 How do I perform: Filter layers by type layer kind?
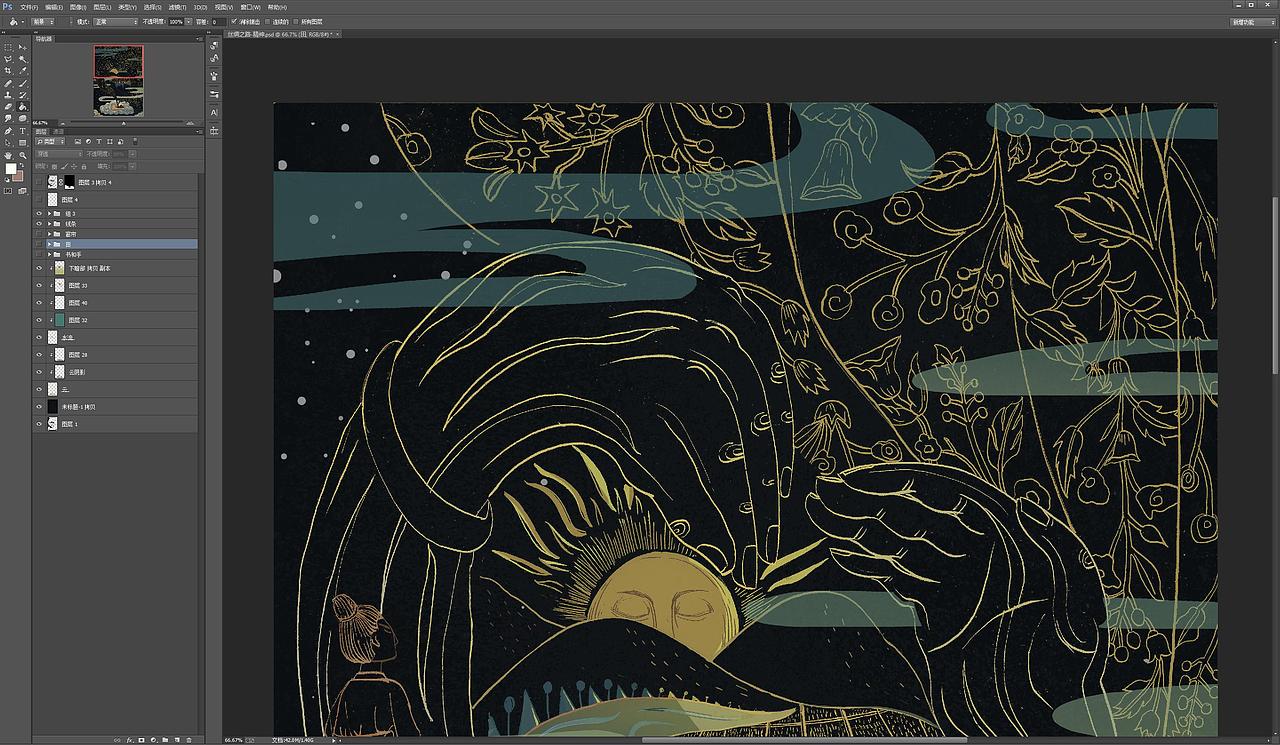point(99,141)
